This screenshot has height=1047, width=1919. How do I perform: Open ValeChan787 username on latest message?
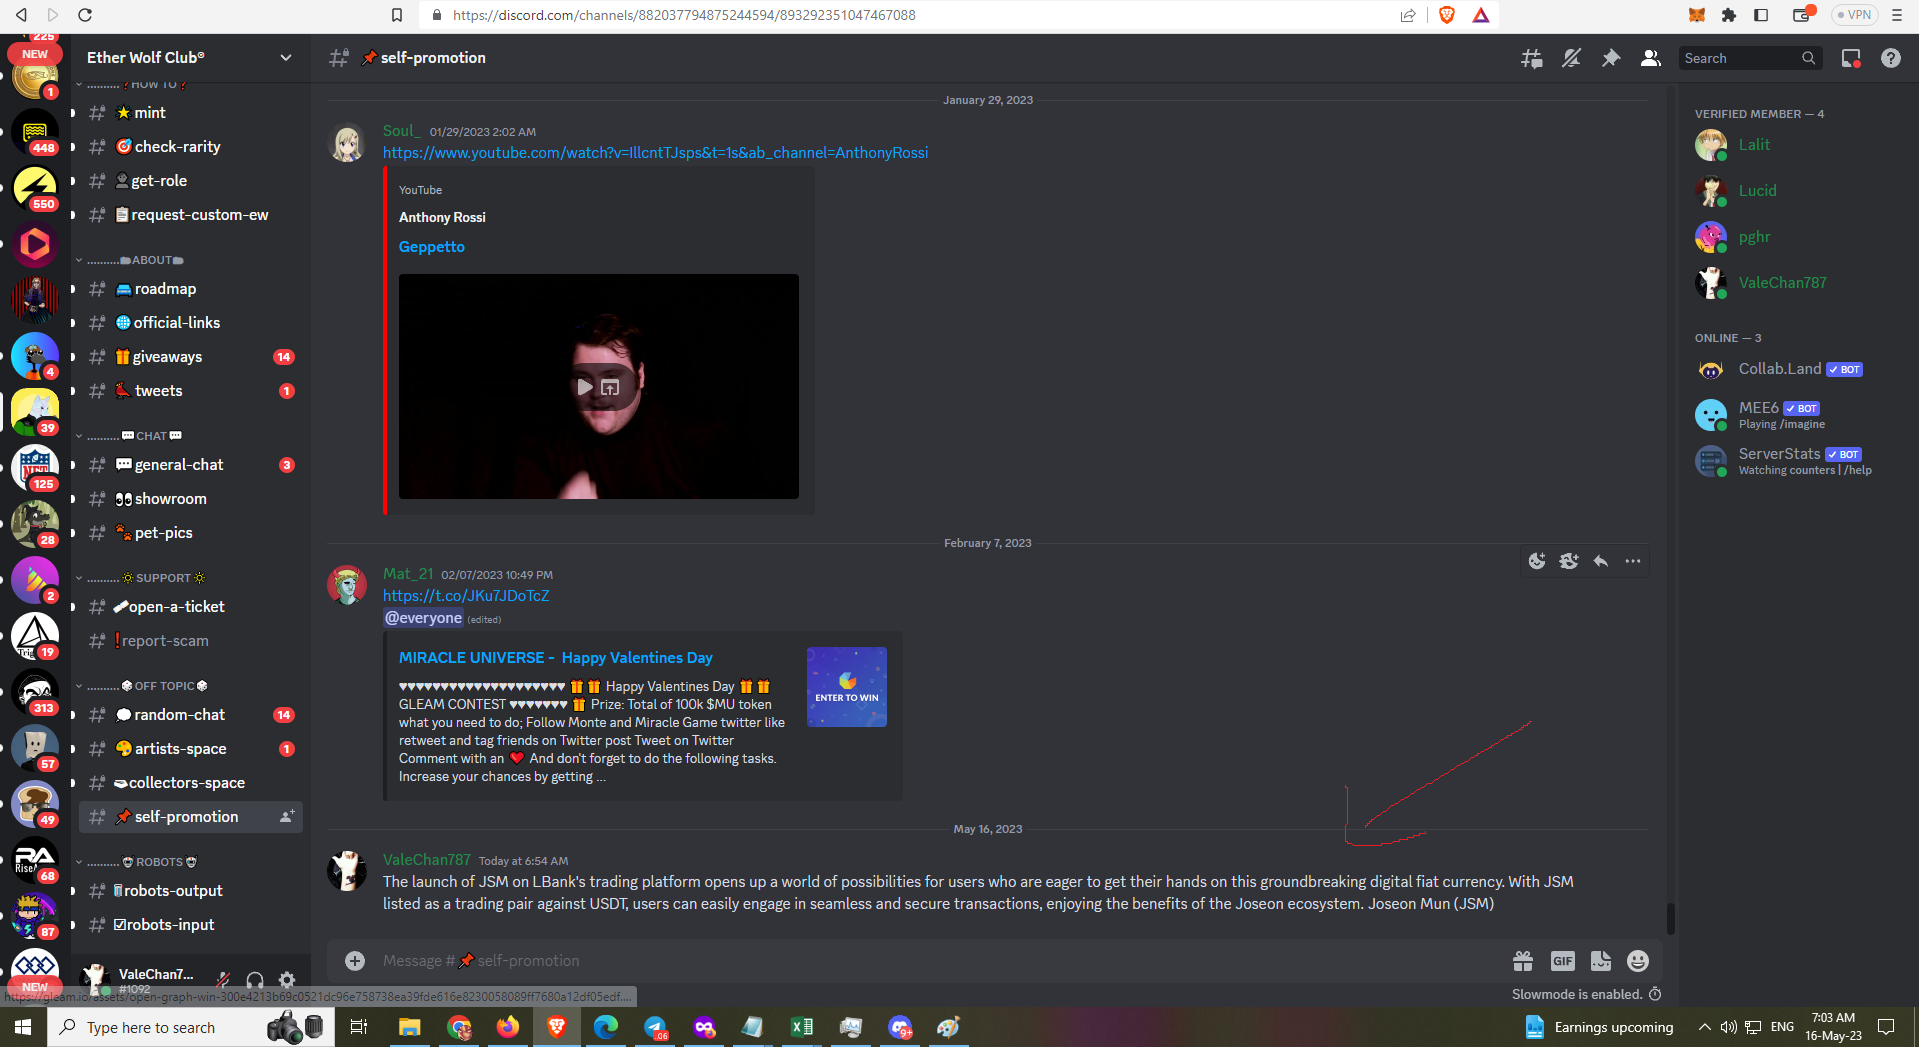427,860
